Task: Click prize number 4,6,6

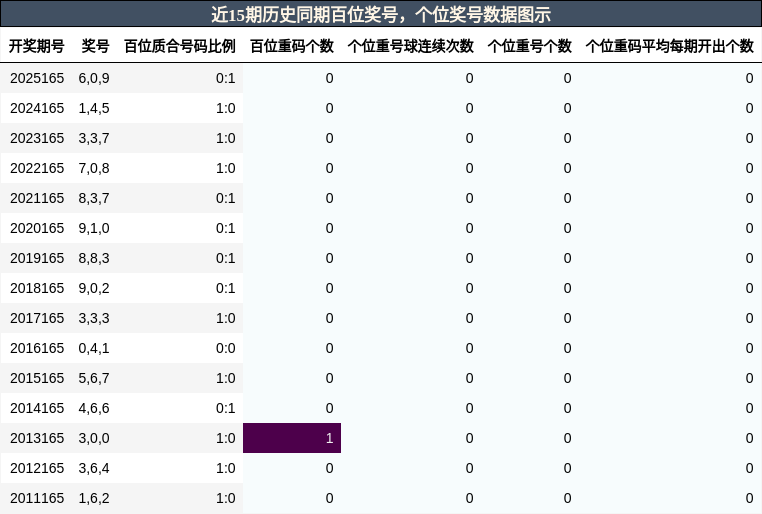Action: coord(94,409)
